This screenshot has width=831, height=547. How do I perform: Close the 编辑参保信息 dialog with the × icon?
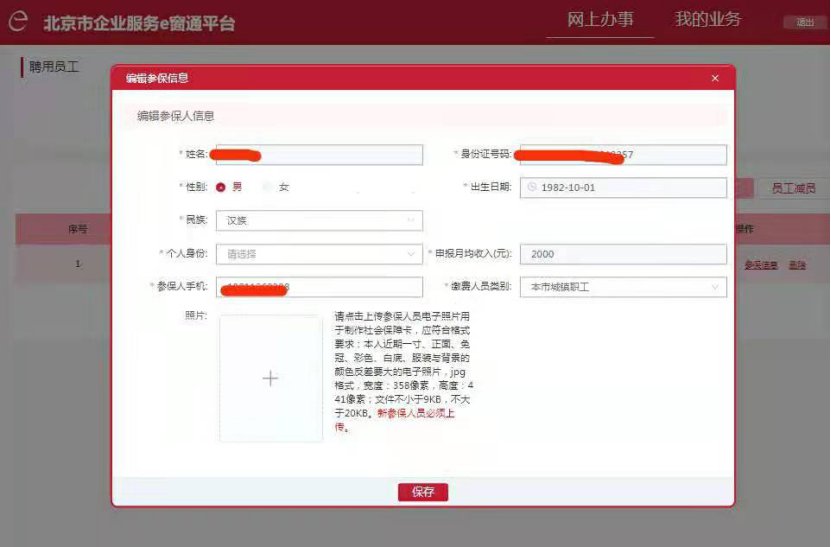pos(714,78)
